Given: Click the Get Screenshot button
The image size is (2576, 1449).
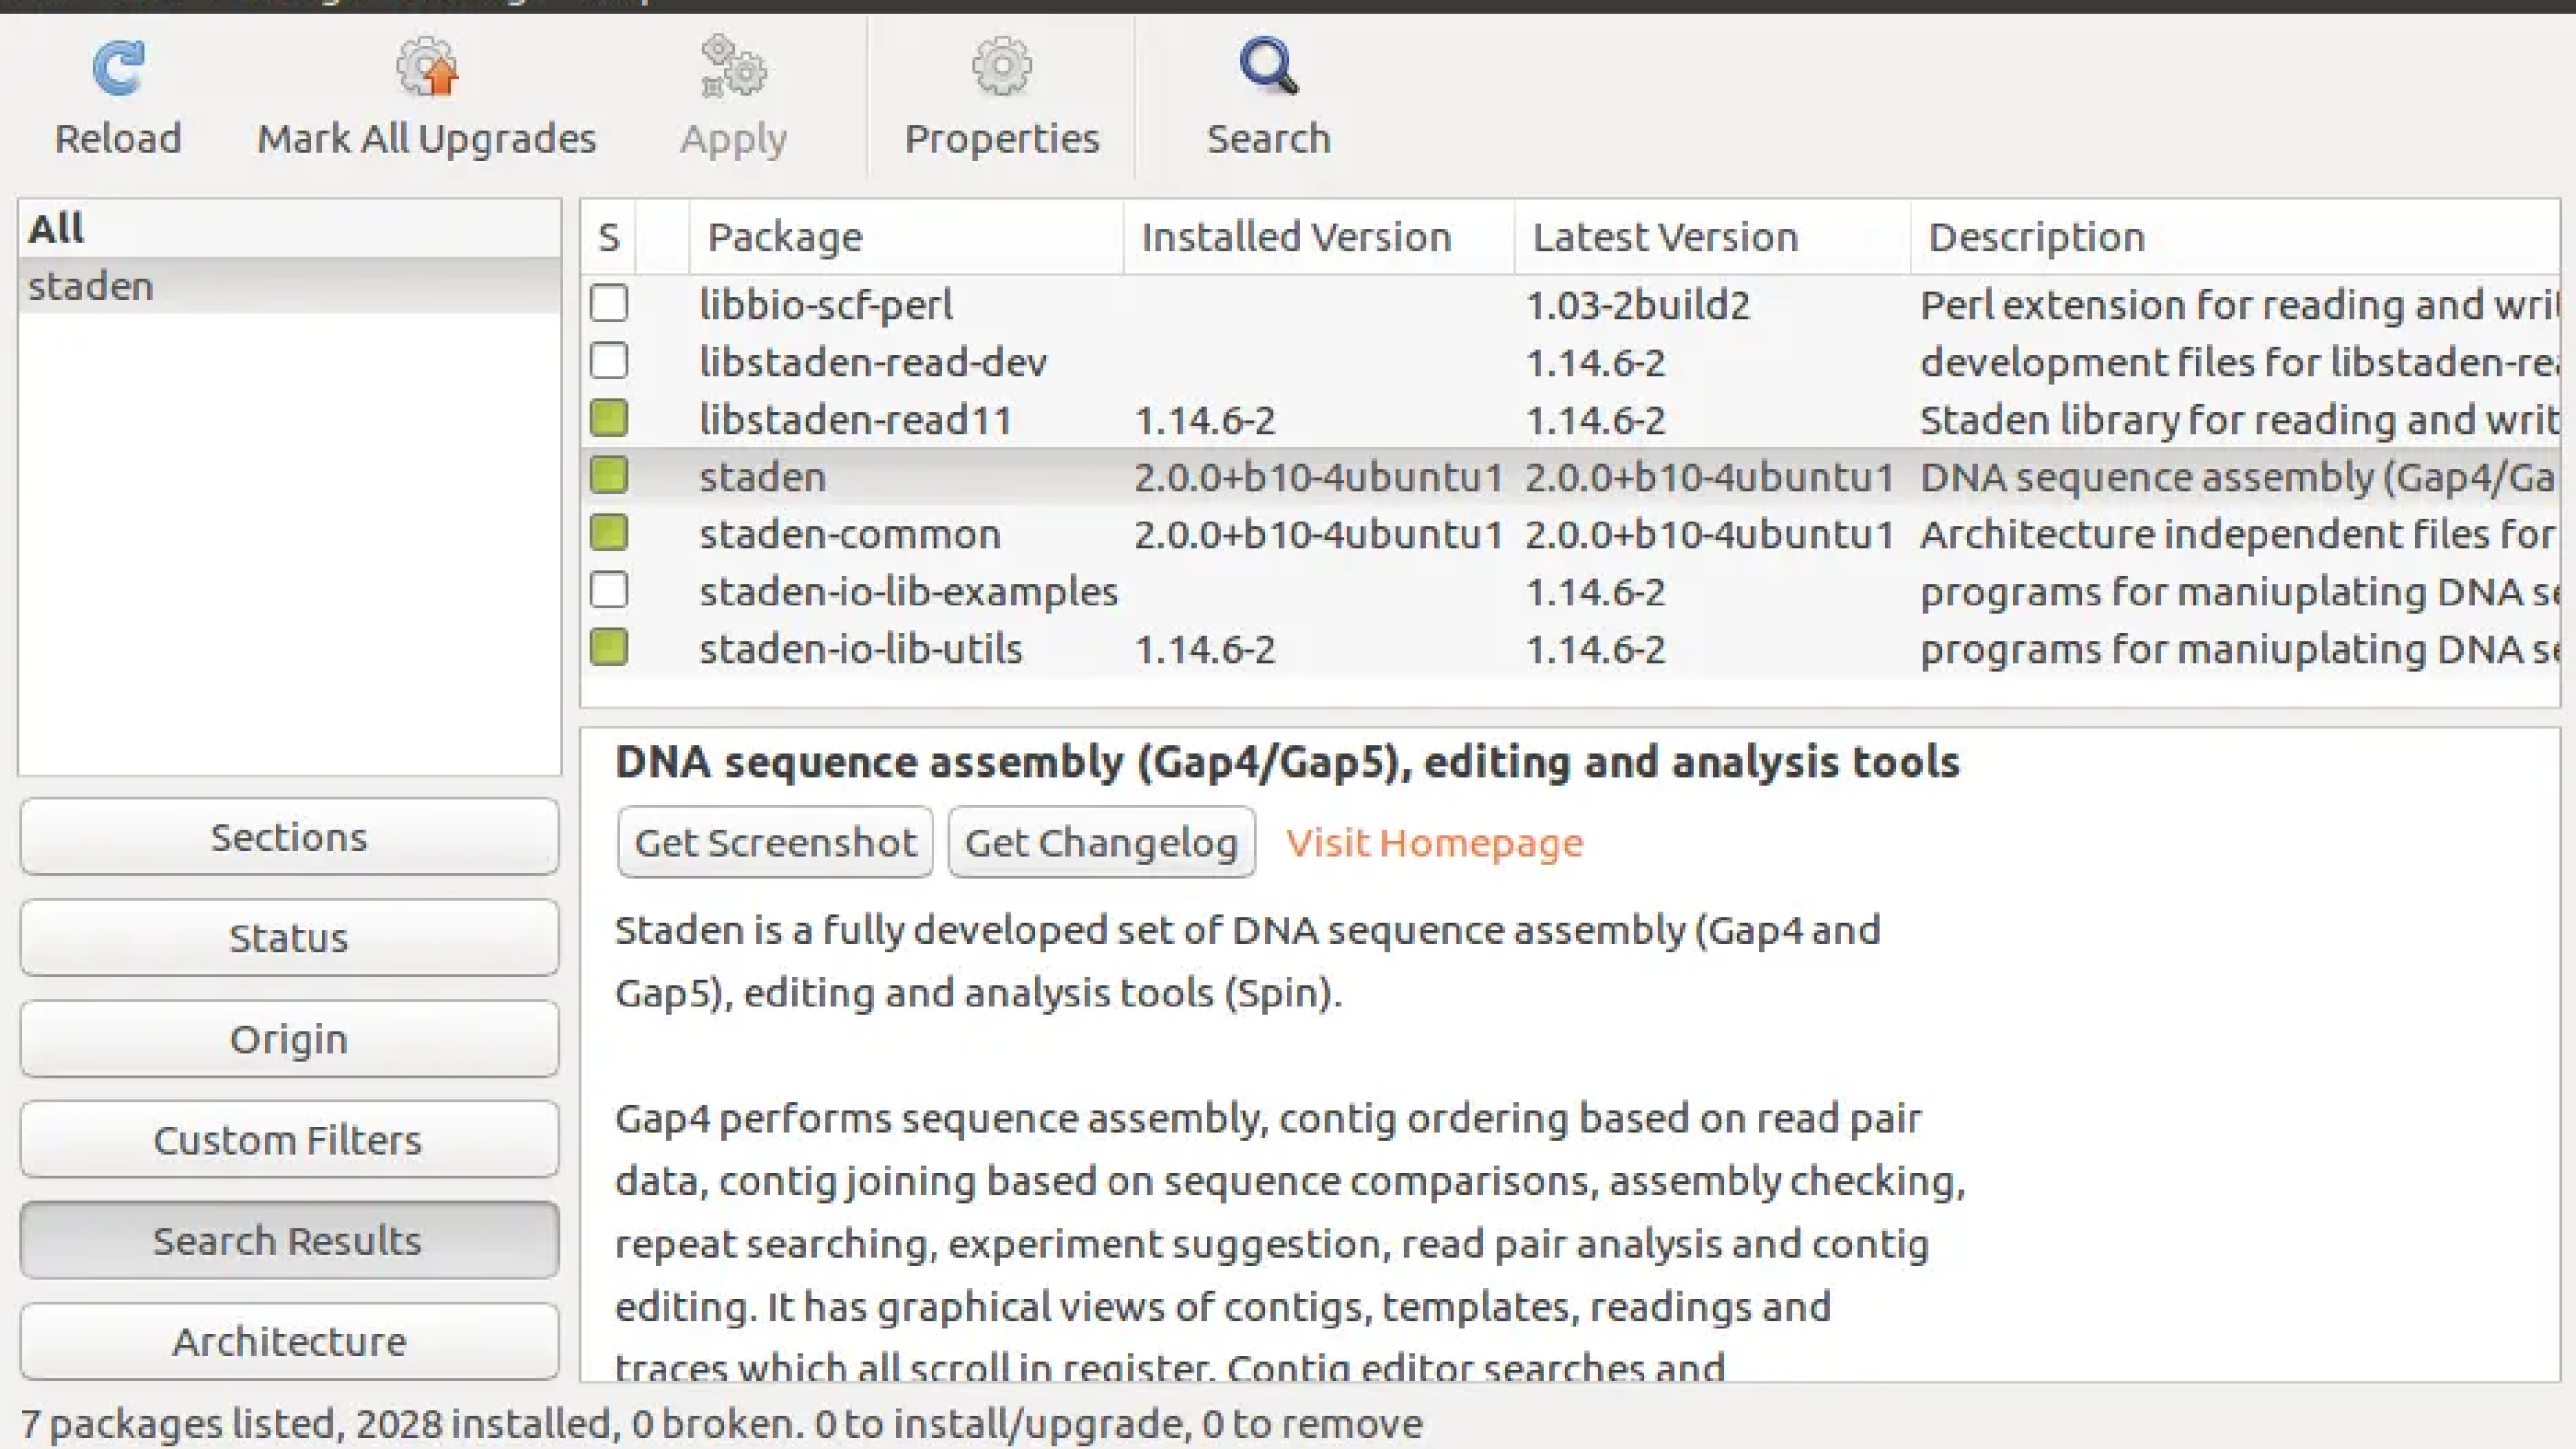Looking at the screenshot, I should pyautogui.click(x=775, y=843).
